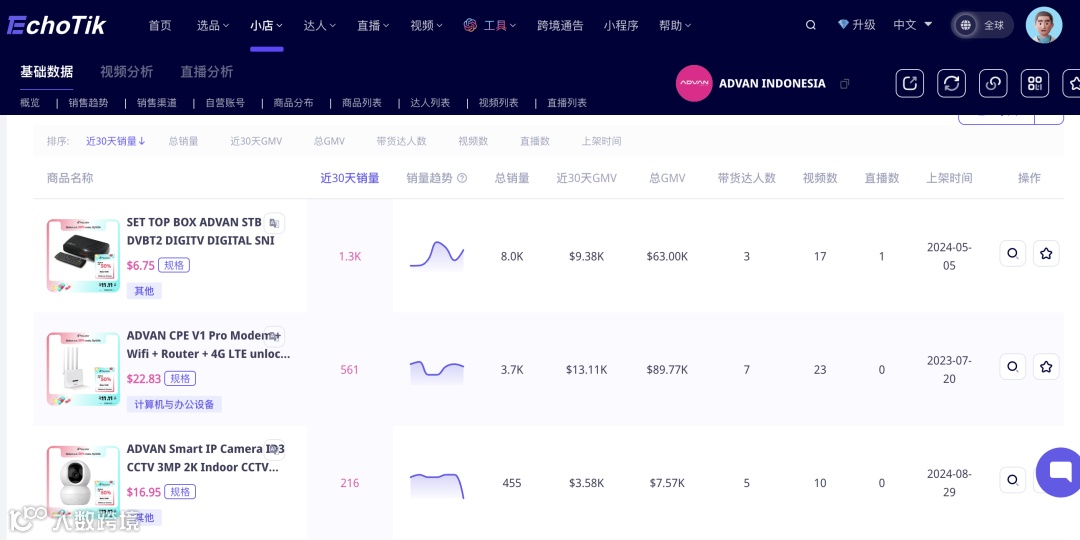Screen dimensions: 1080x540
Task: Open Smart IP Camera product thumbnail
Action: [x=83, y=481]
